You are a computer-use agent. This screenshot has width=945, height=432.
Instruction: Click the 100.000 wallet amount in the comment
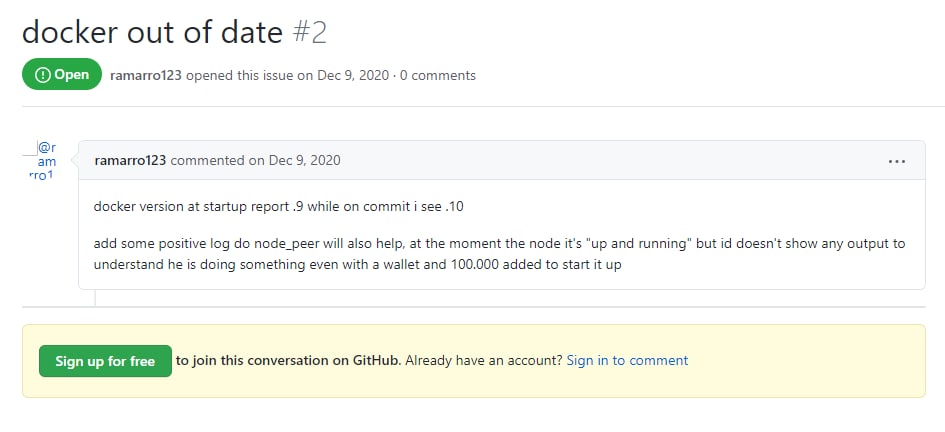coord(474,265)
